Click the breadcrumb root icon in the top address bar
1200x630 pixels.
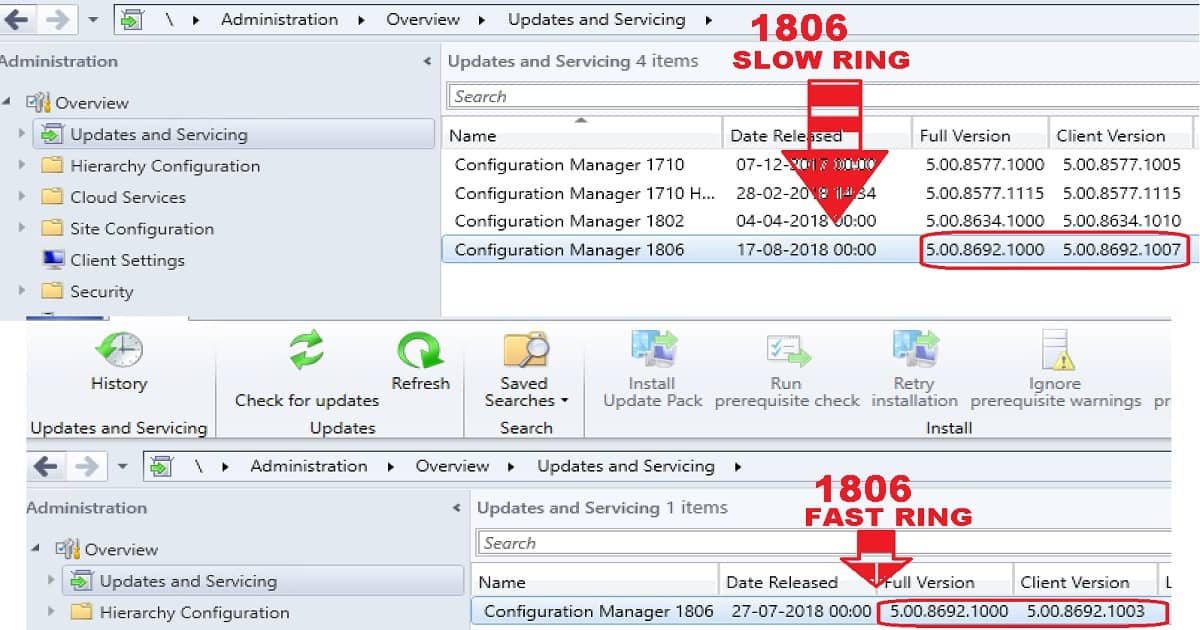(x=134, y=20)
